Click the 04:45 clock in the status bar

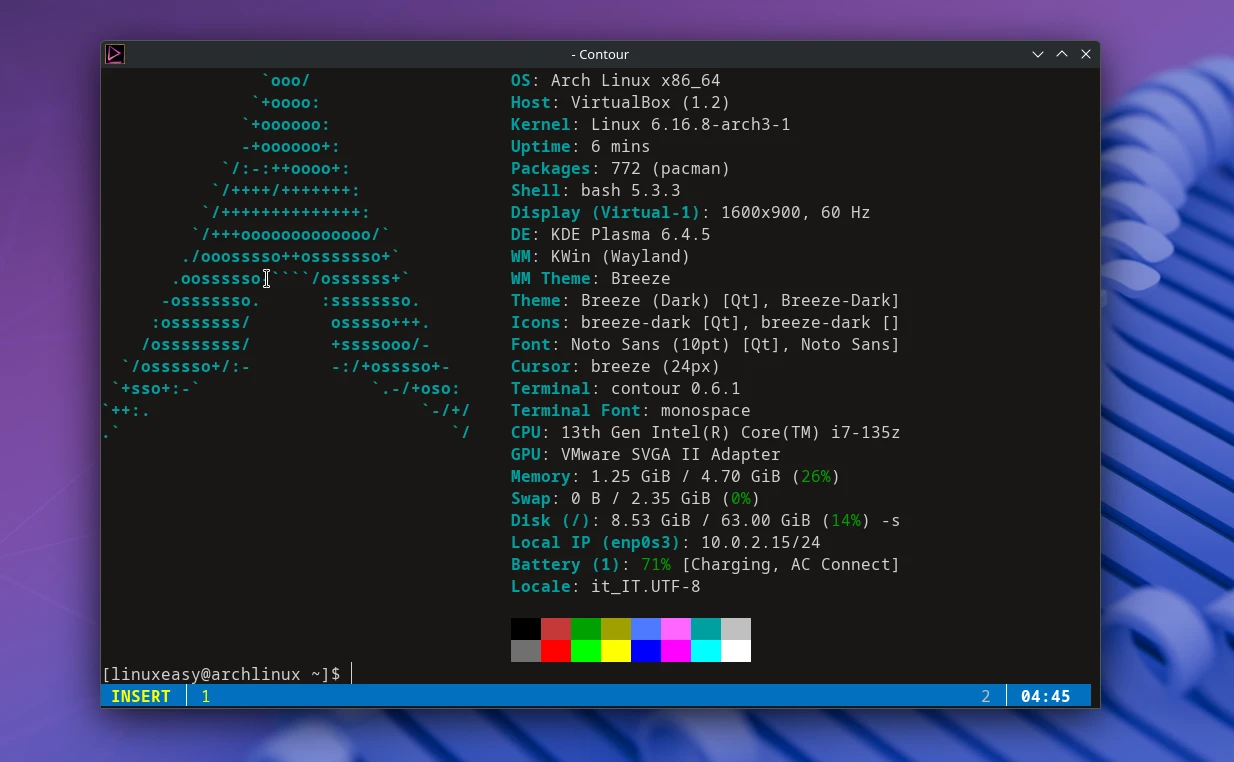[1047, 696]
